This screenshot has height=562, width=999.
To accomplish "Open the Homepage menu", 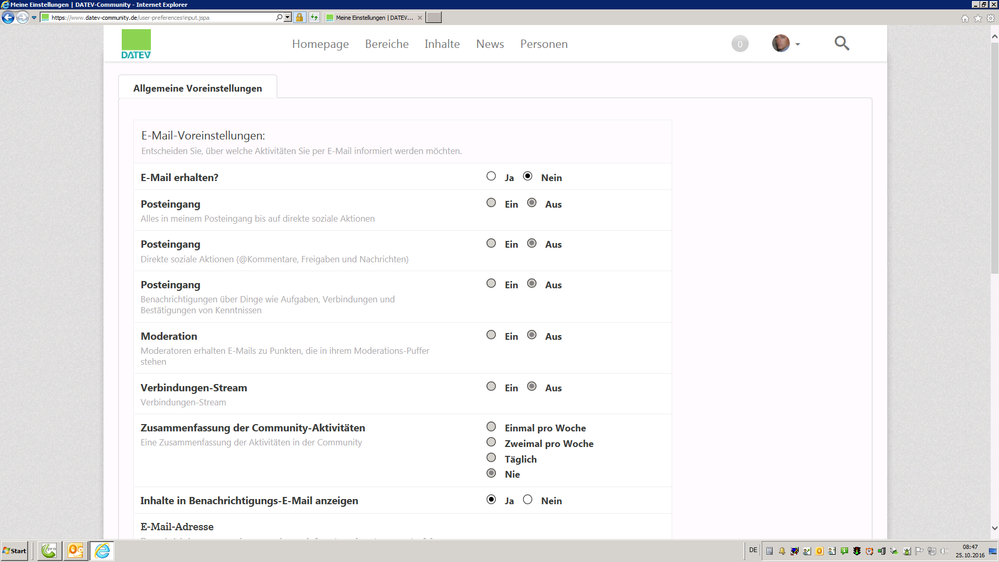I will point(320,44).
